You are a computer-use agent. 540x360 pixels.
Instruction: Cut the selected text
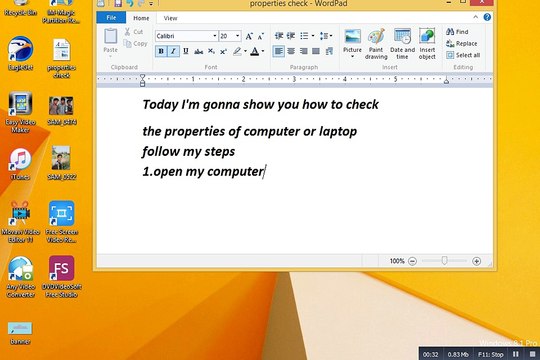click(x=134, y=32)
